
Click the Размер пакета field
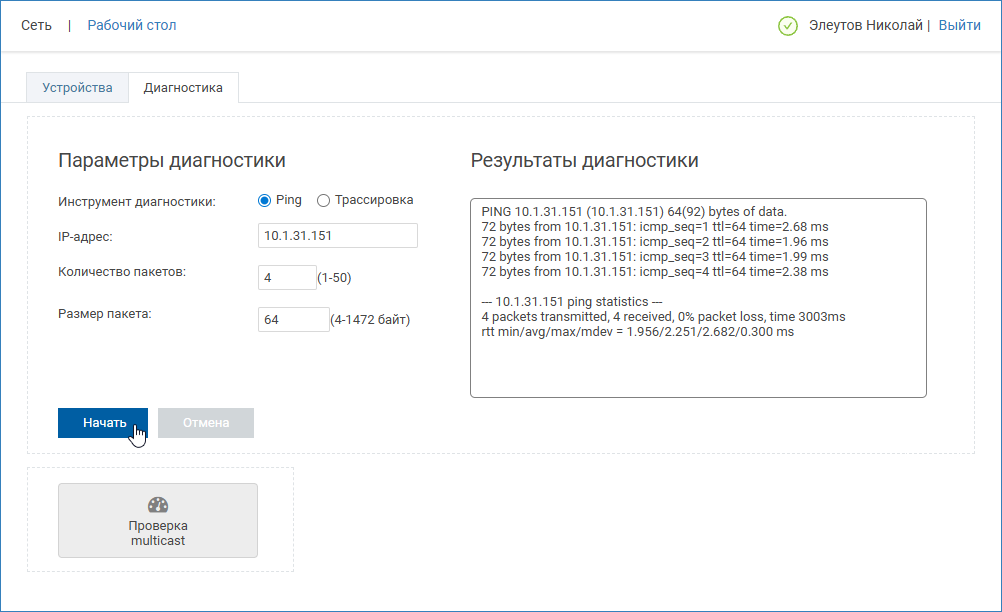[293, 320]
